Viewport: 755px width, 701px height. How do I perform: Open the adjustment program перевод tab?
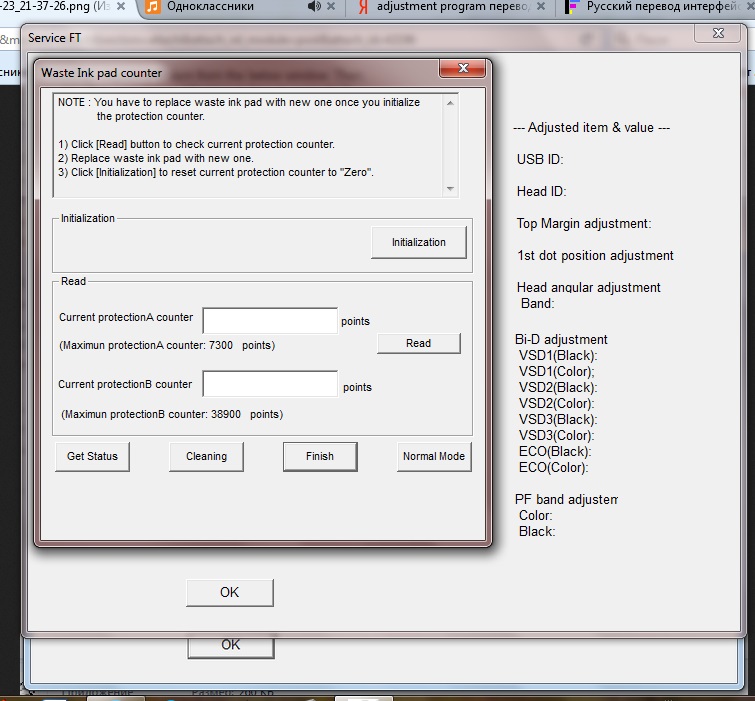coord(453,7)
